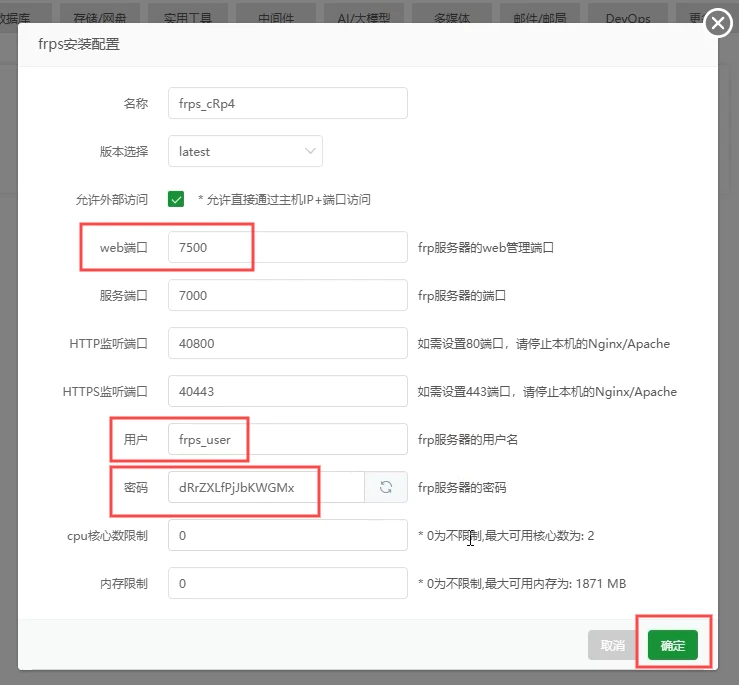Click hint 最大可用内存为: 1871 MB
This screenshot has width=739, height=685.
pyautogui.click(x=555, y=584)
